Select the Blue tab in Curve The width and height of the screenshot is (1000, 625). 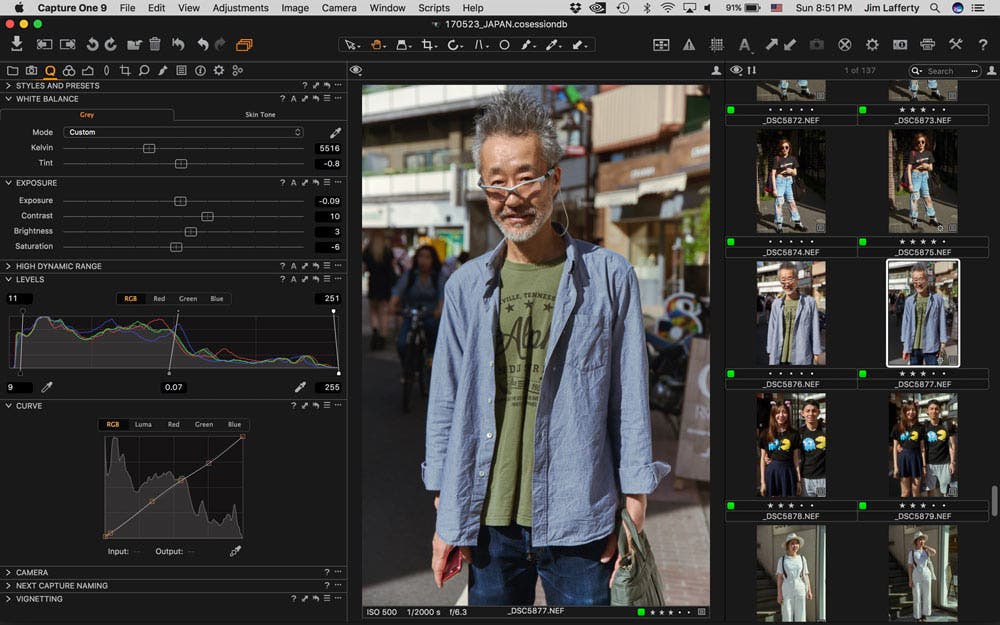pos(235,424)
